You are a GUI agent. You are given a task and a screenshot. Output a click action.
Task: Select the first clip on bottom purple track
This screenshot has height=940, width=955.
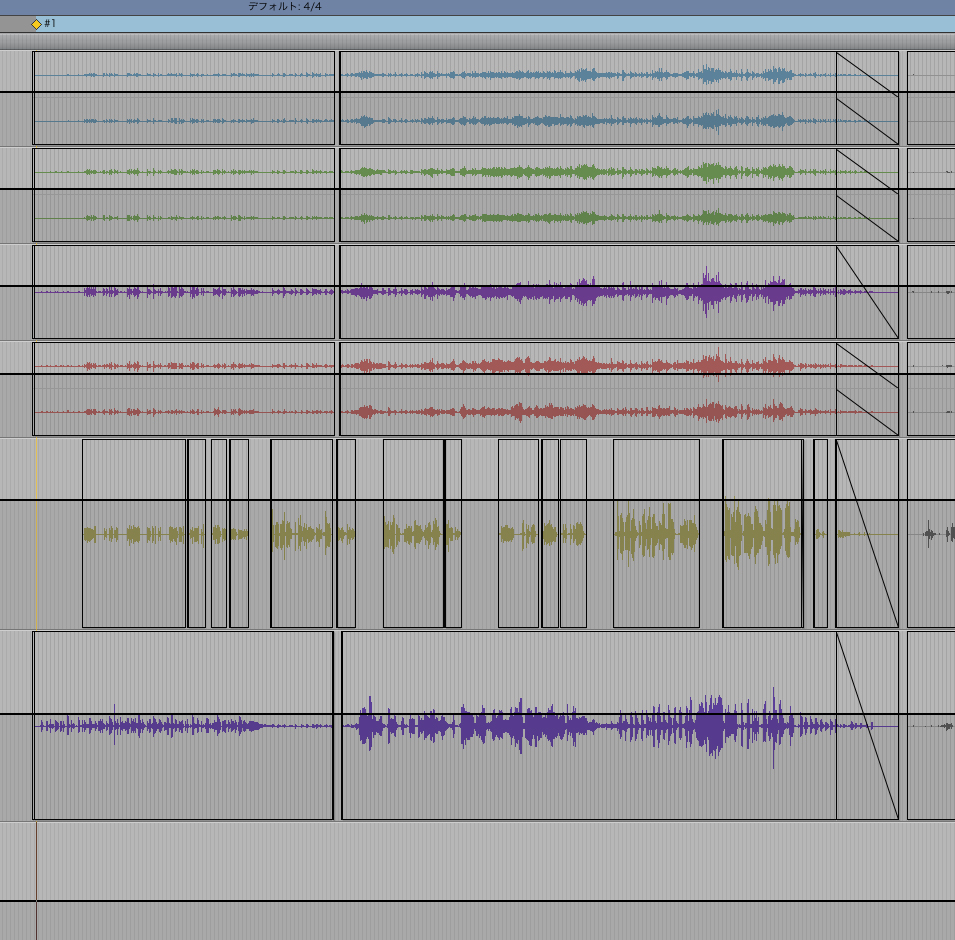tap(183, 725)
